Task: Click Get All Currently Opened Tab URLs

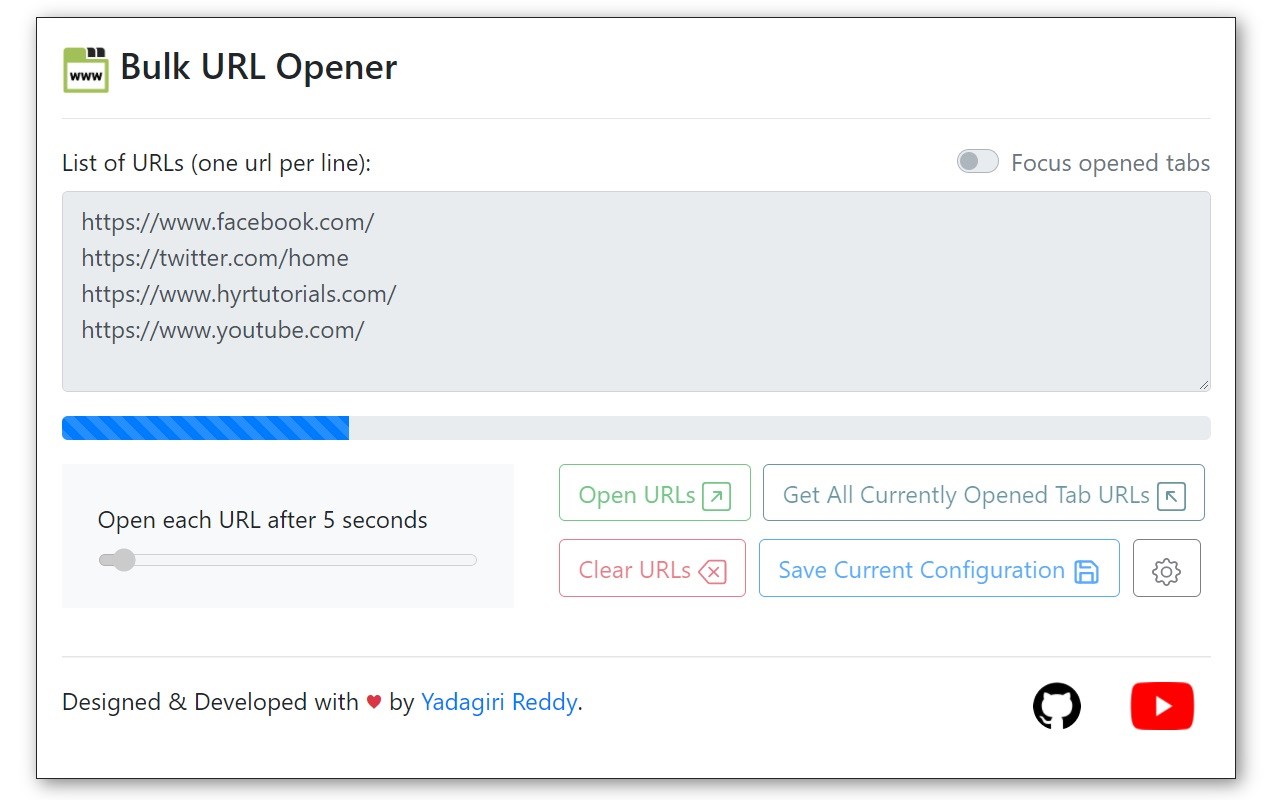Action: tap(984, 493)
